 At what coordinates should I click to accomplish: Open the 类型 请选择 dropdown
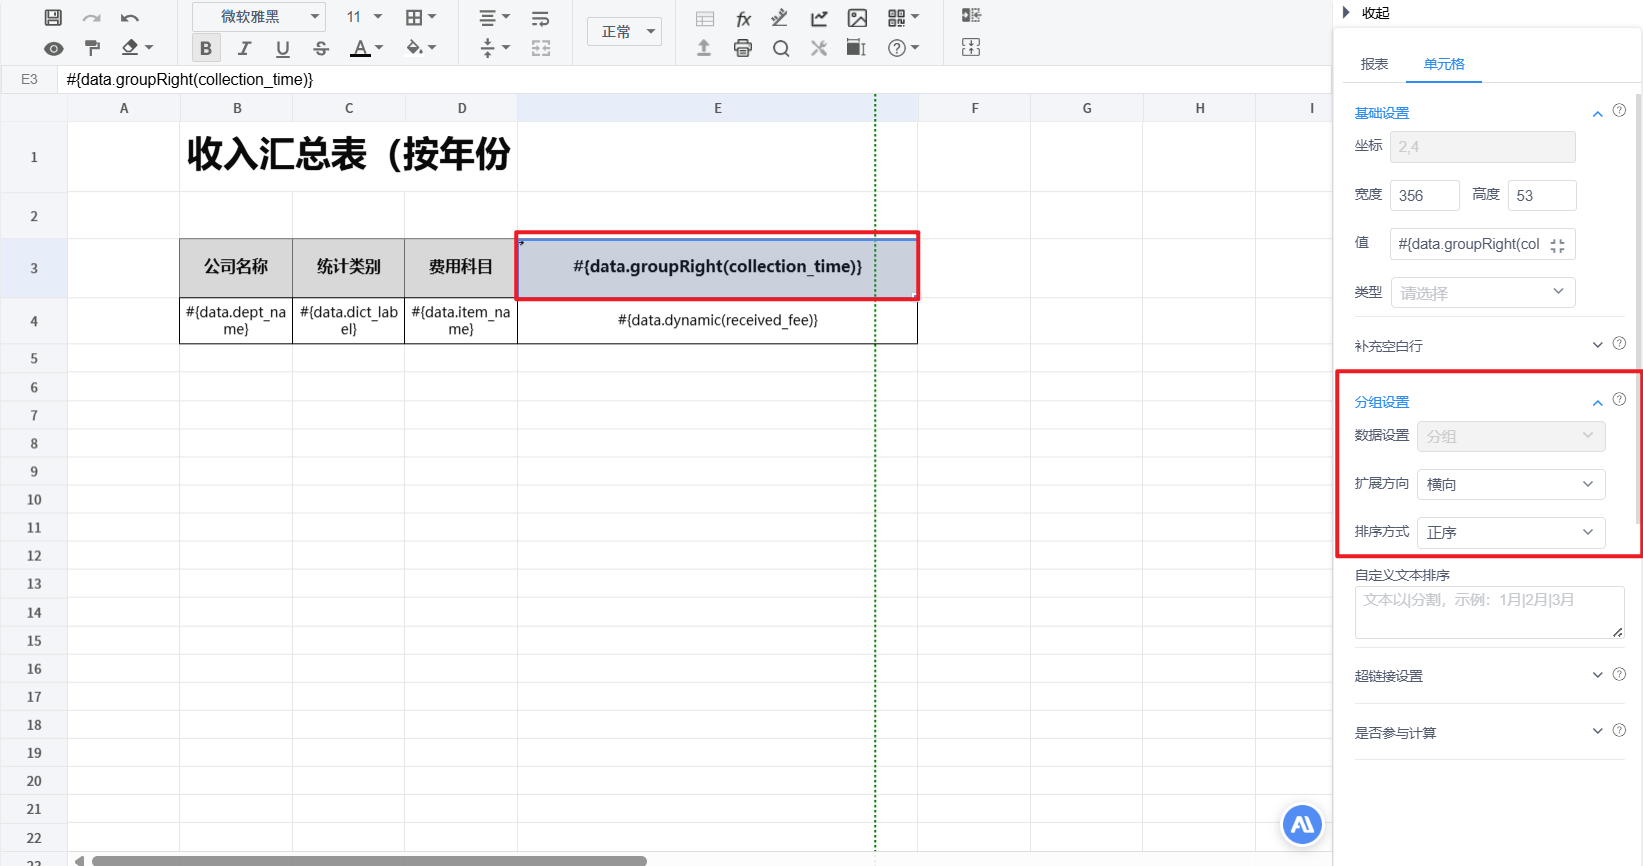[1483, 292]
